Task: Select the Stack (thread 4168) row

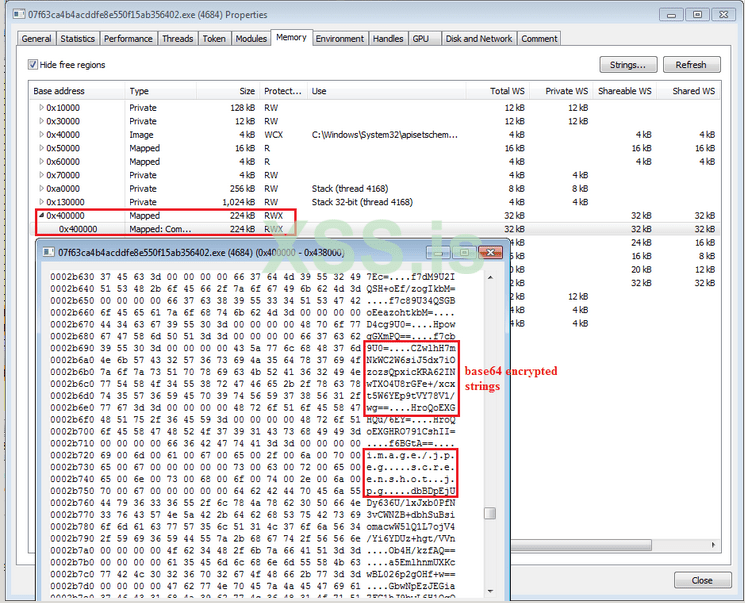Action: 375,189
